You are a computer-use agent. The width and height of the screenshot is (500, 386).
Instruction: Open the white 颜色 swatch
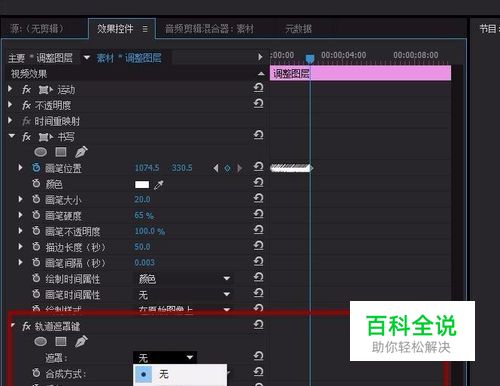tap(142, 184)
